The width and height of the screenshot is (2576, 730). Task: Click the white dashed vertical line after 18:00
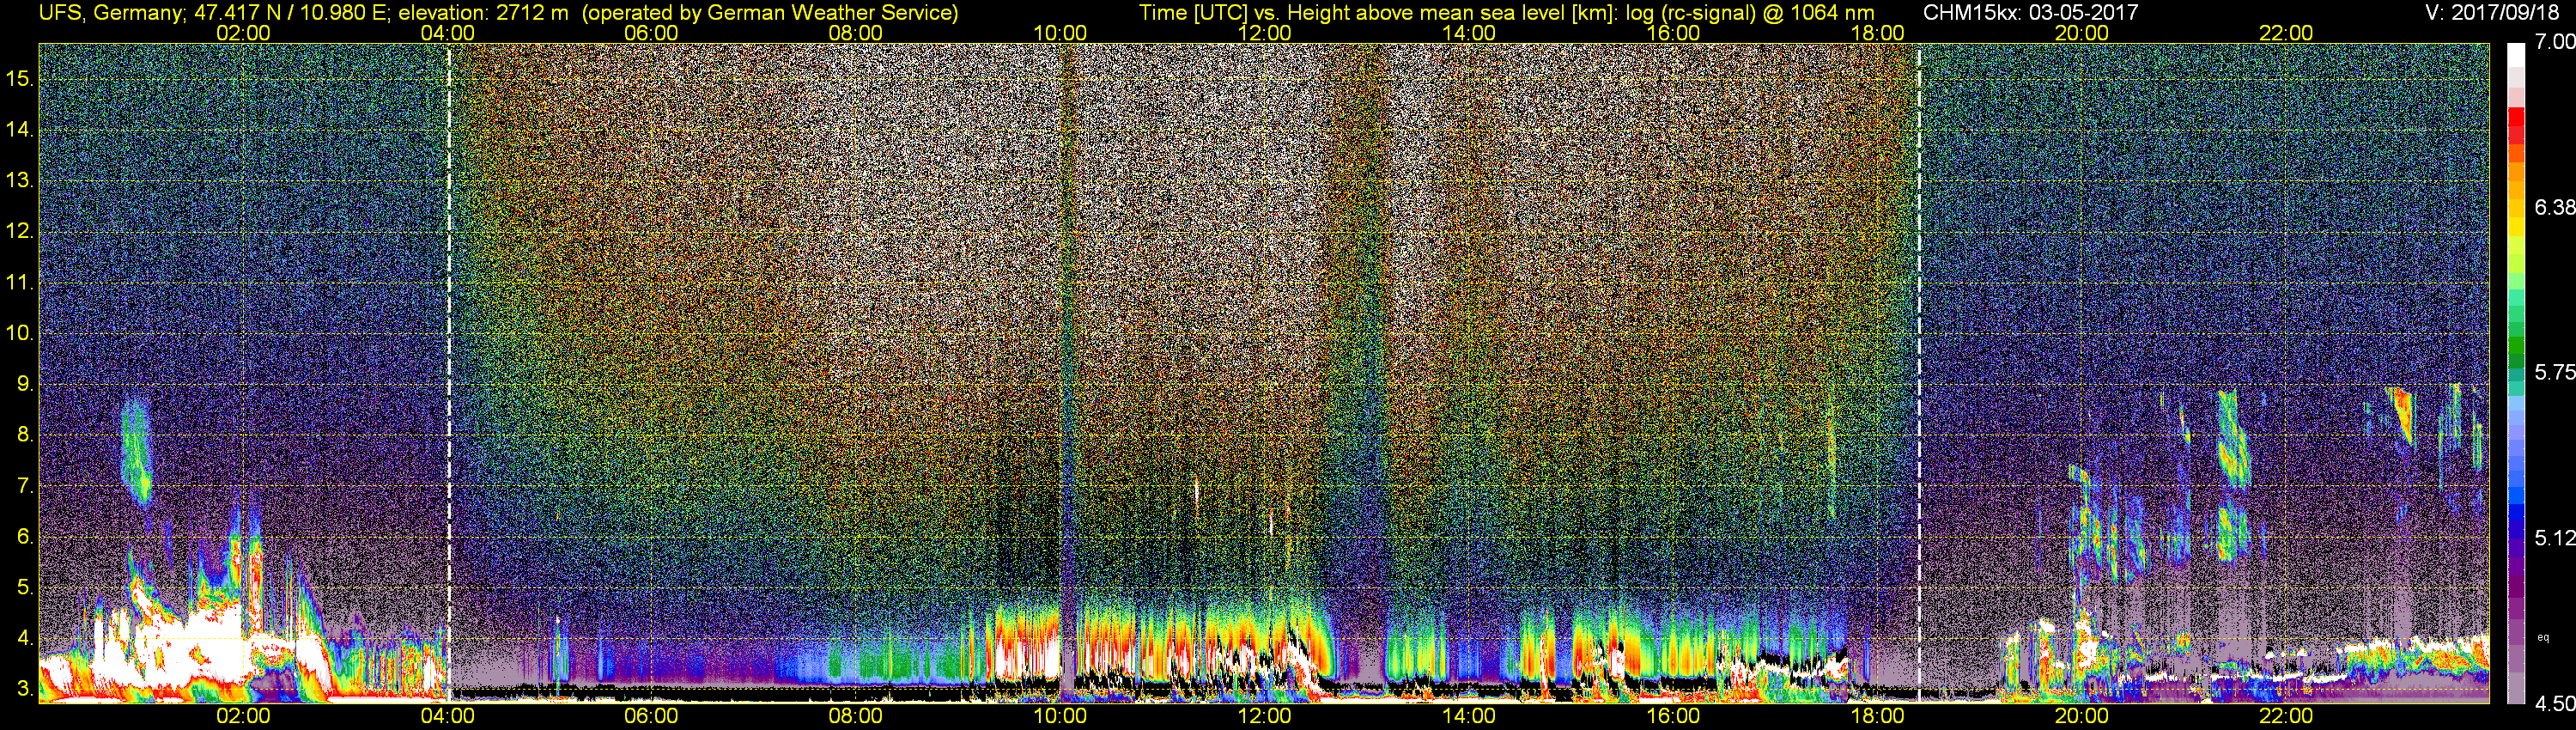(x=1919, y=372)
